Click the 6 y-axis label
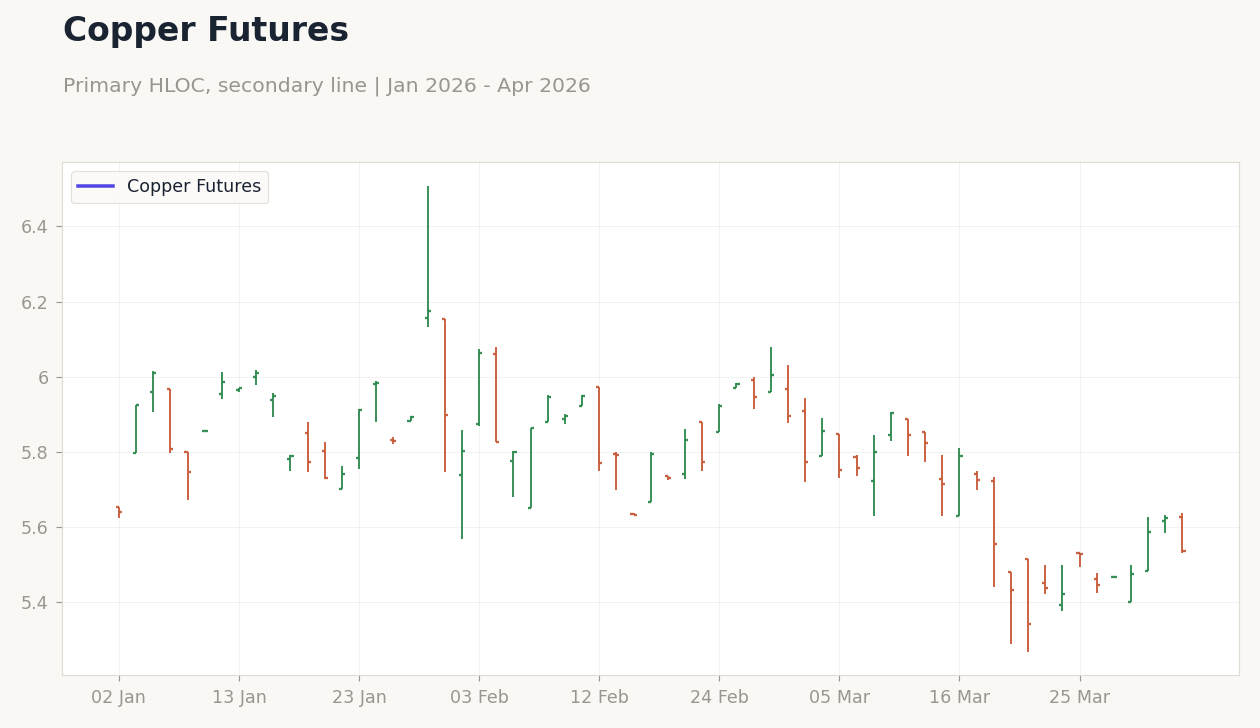The width and height of the screenshot is (1260, 728). coord(44,377)
